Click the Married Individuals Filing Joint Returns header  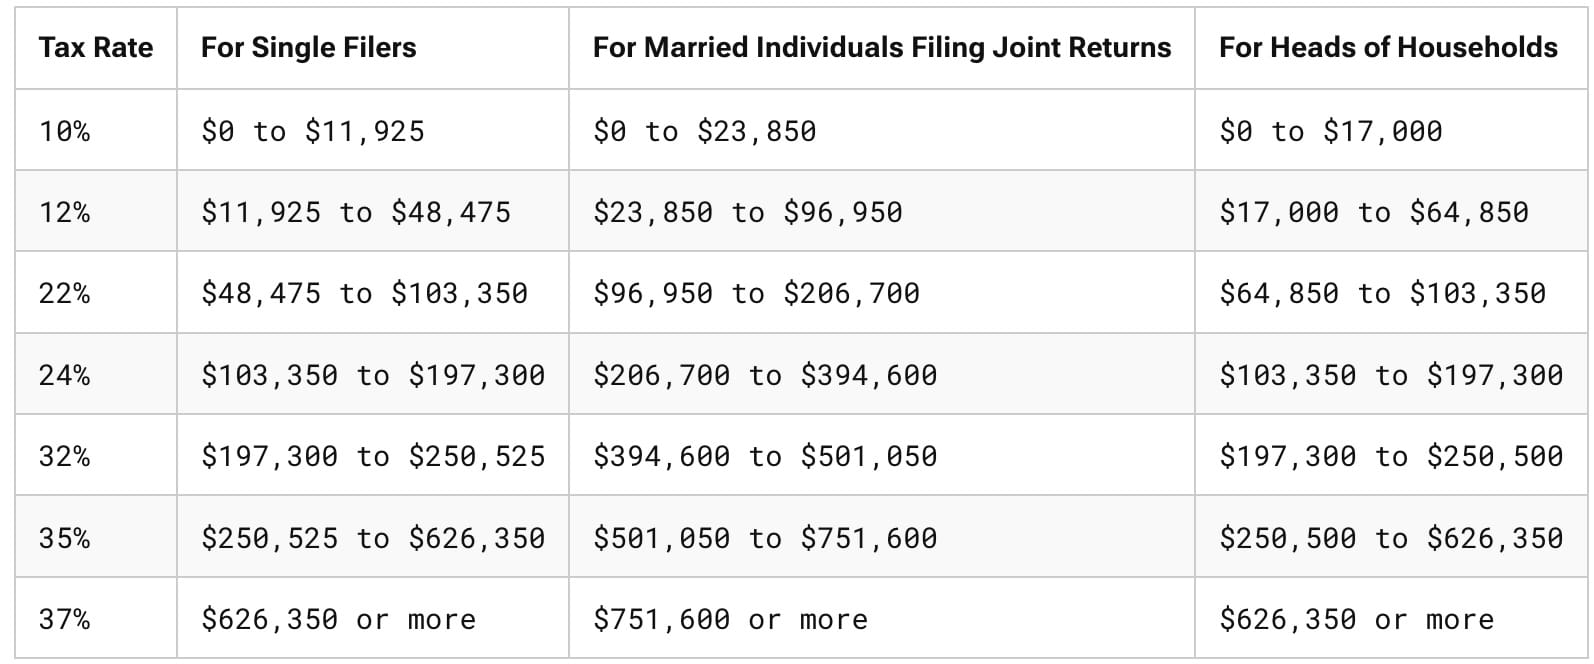point(881,47)
